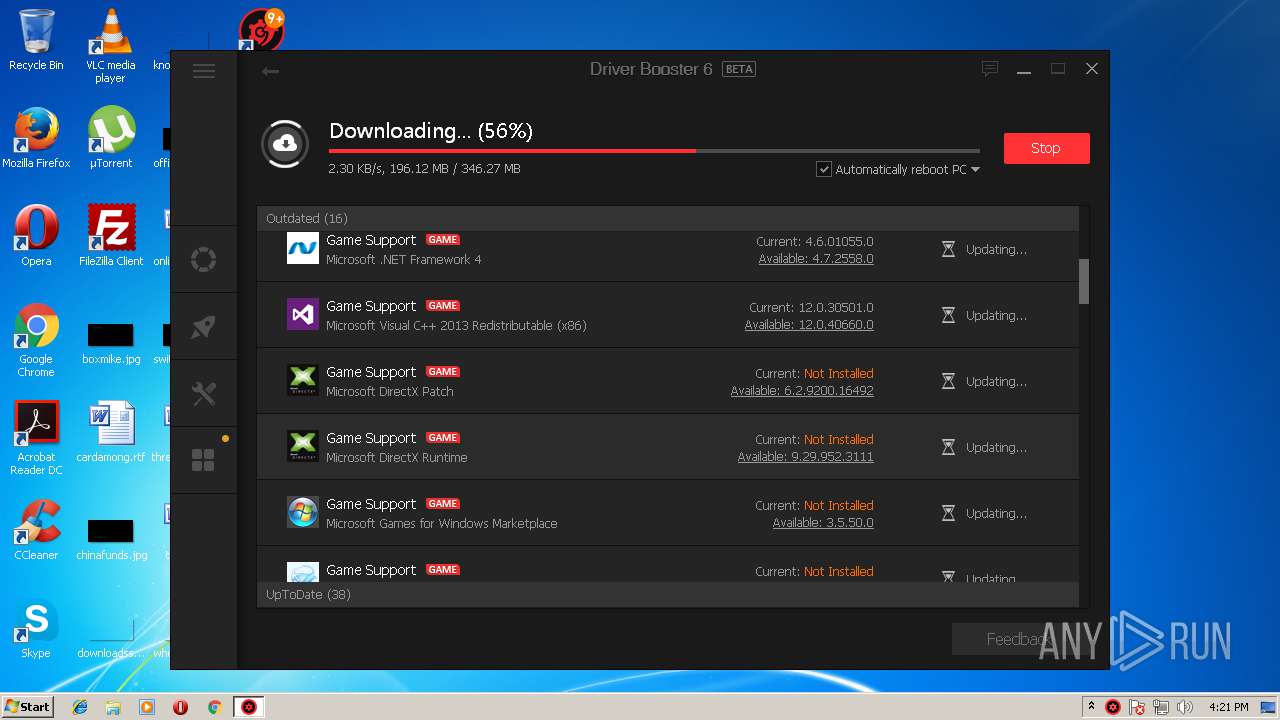Screen dimensions: 1280x720
Task: Open Windows Explorer from the taskbar
Action: (113, 707)
